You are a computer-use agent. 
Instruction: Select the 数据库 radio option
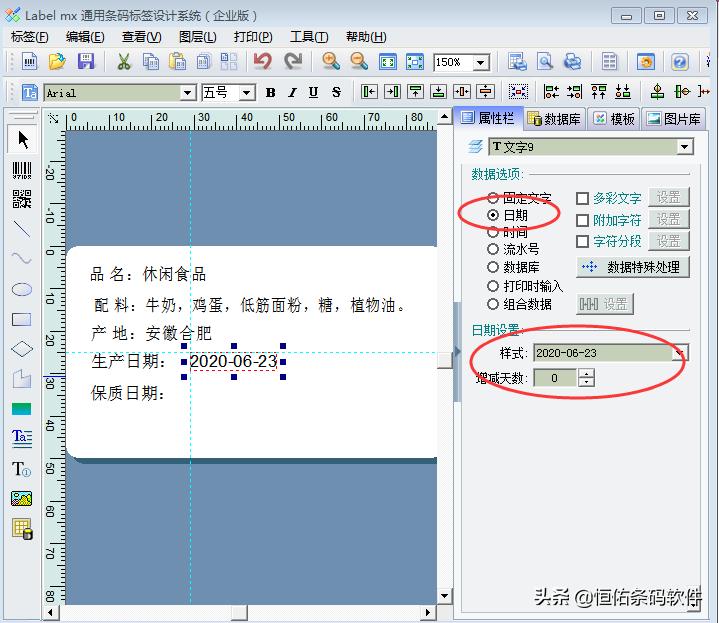click(x=493, y=267)
